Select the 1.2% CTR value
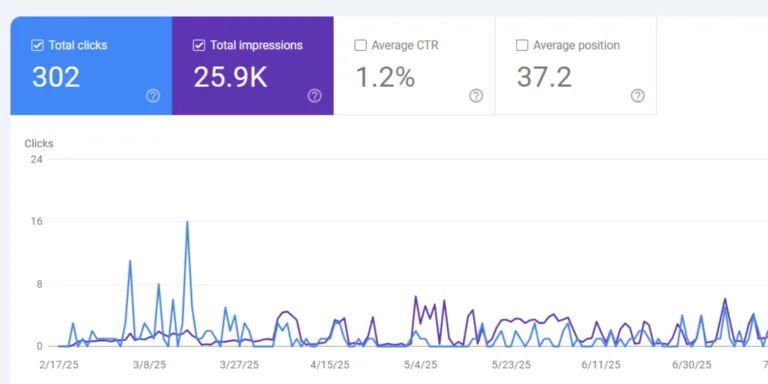The image size is (768, 384). (x=385, y=77)
